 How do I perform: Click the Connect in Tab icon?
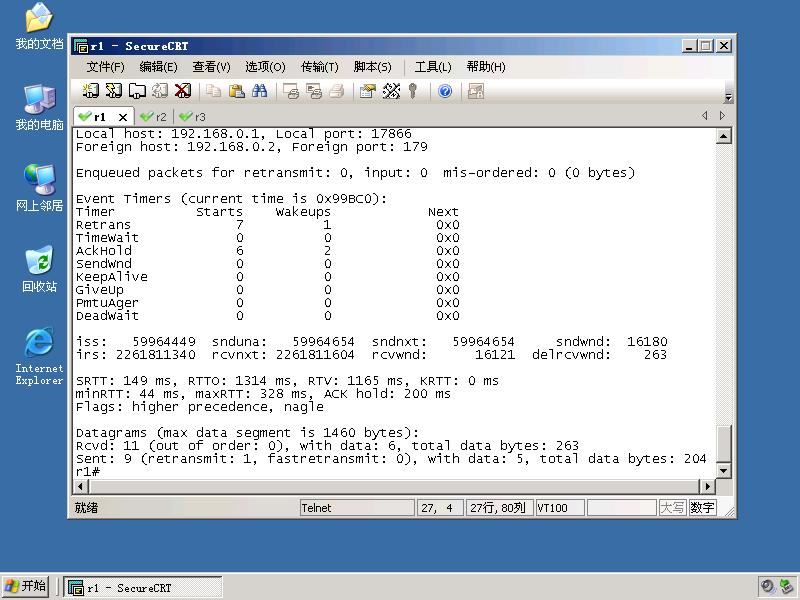click(137, 91)
